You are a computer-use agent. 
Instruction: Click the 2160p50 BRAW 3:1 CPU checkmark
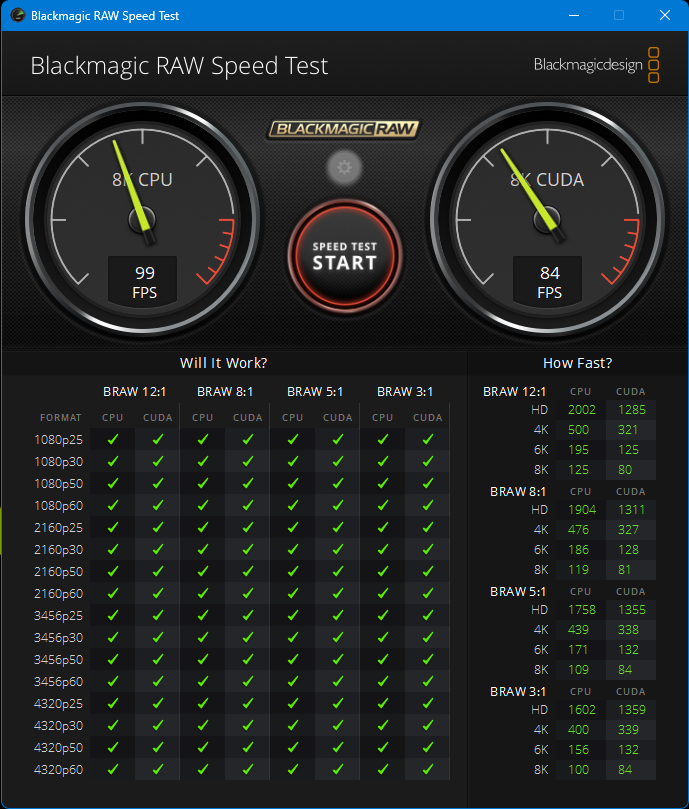(382, 572)
